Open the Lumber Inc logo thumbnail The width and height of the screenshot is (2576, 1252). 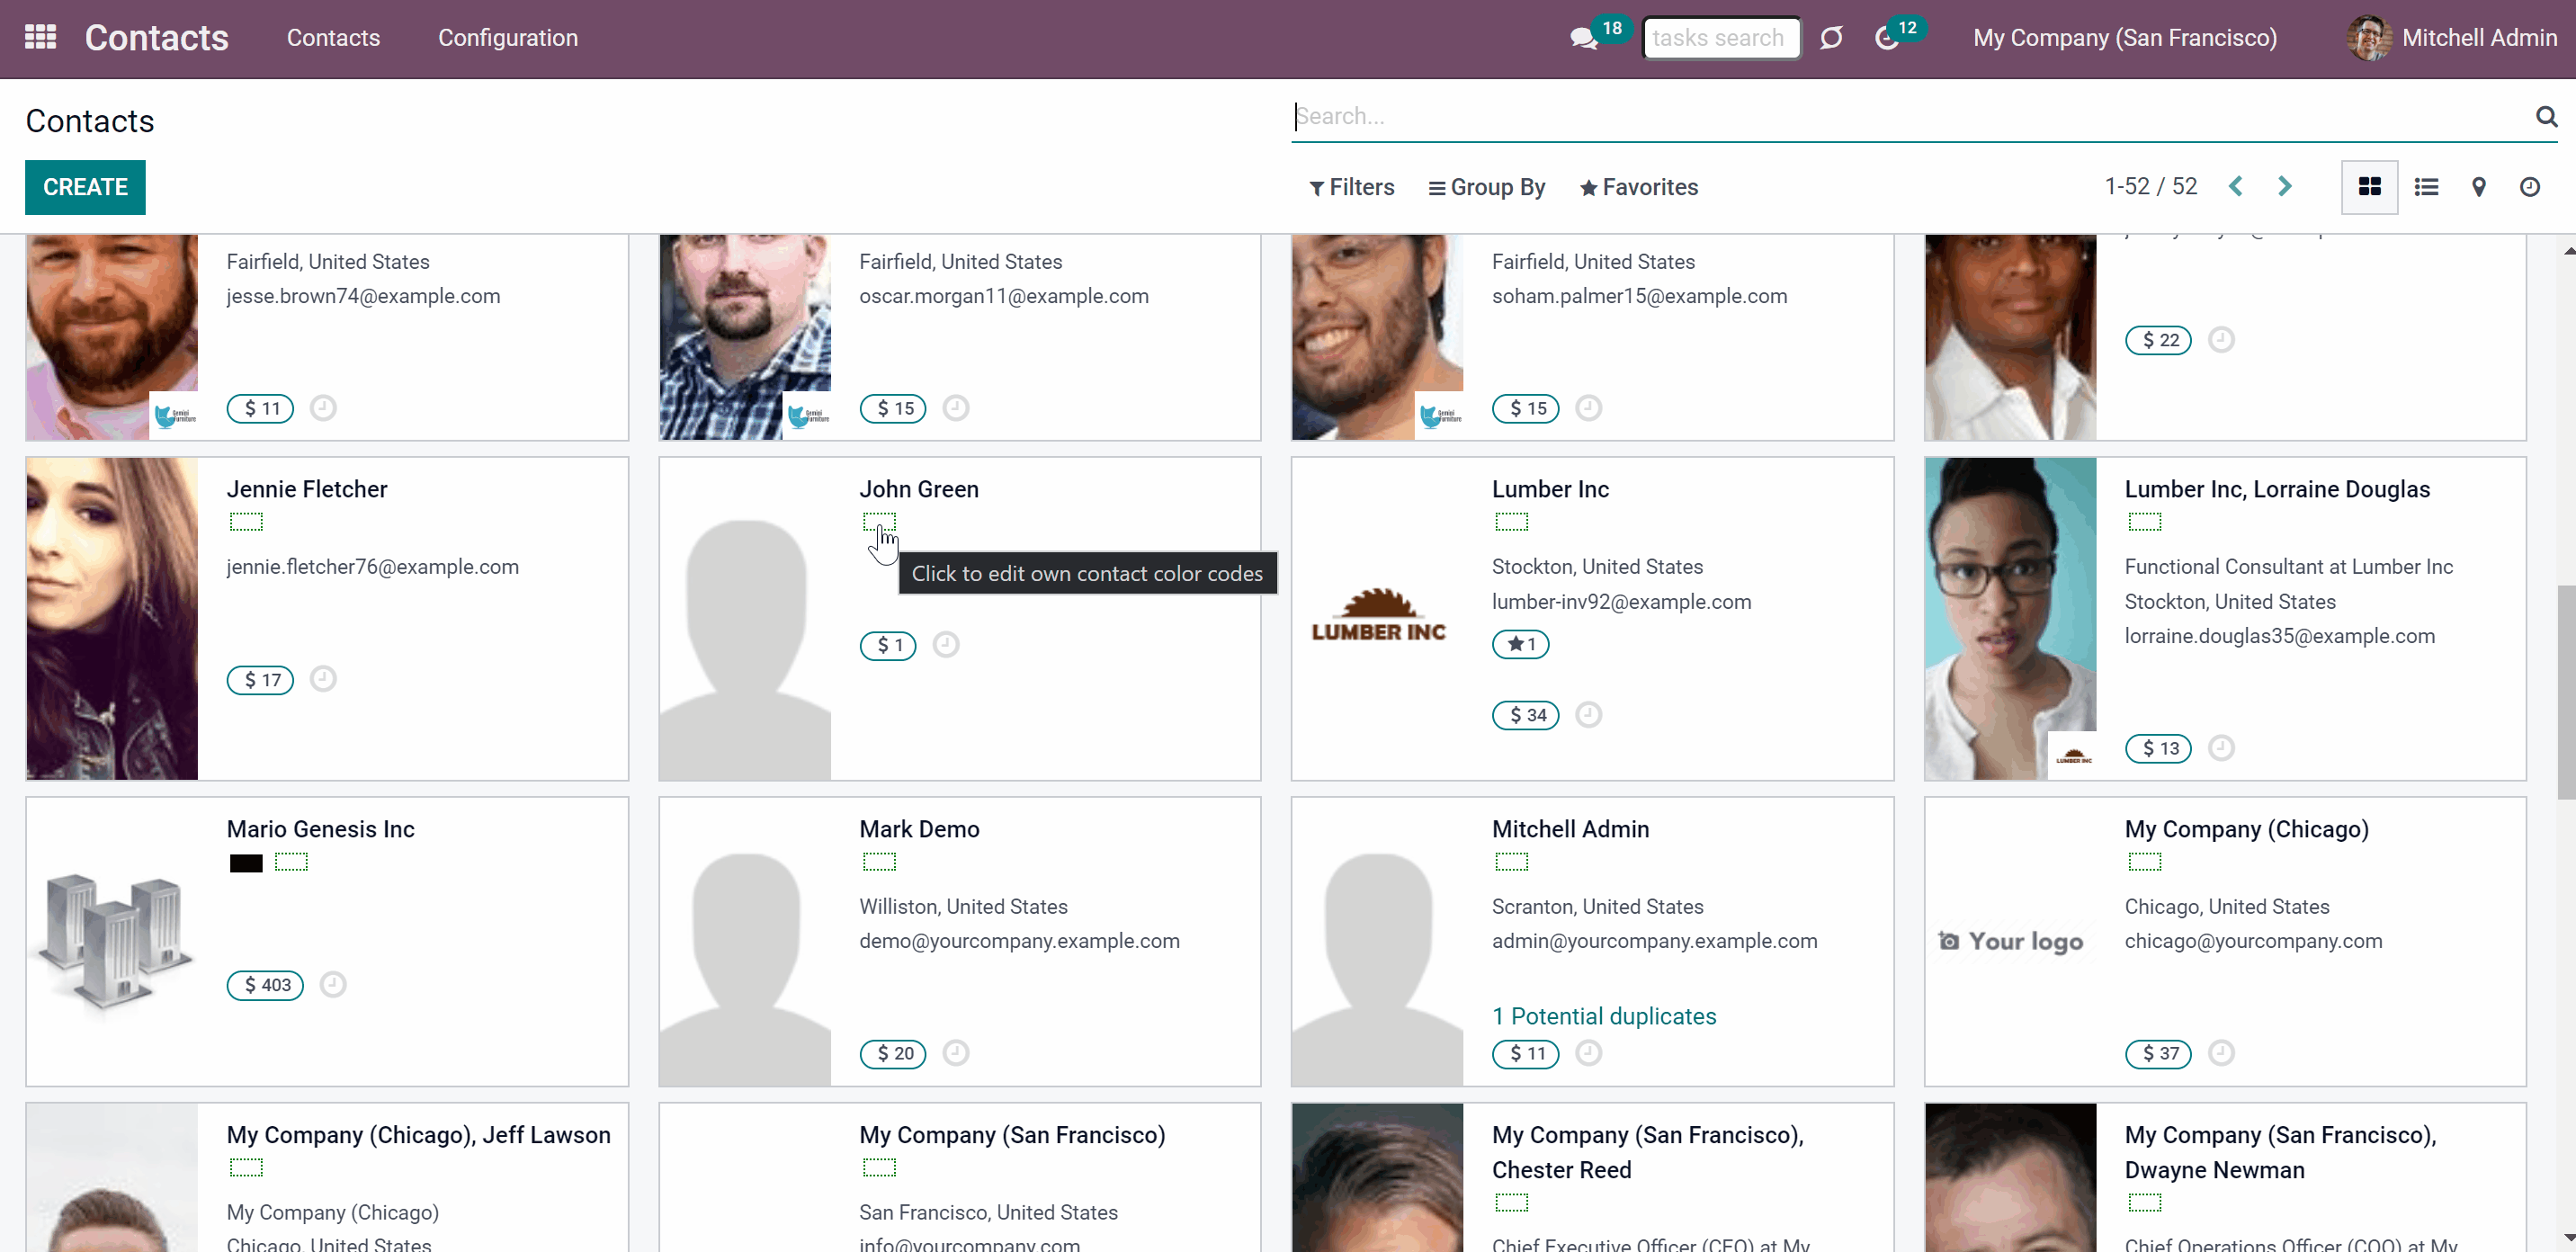1378,617
